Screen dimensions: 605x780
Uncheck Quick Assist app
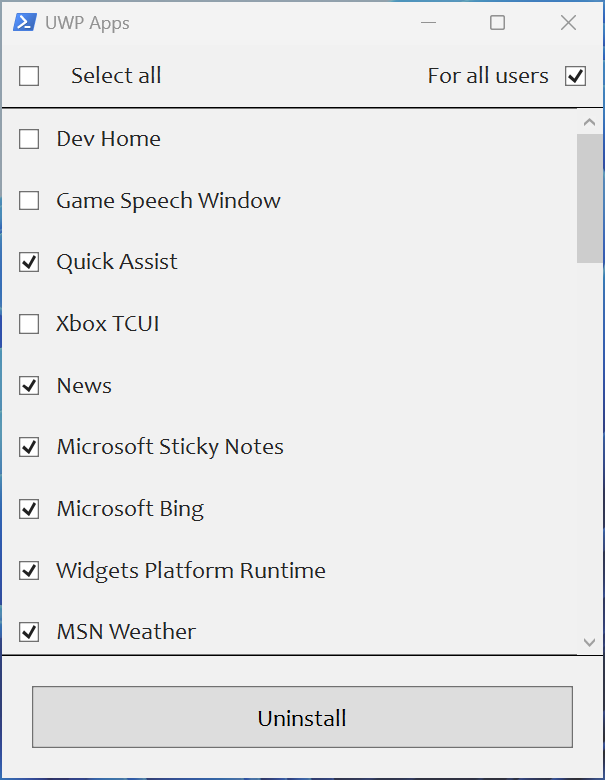tap(29, 262)
